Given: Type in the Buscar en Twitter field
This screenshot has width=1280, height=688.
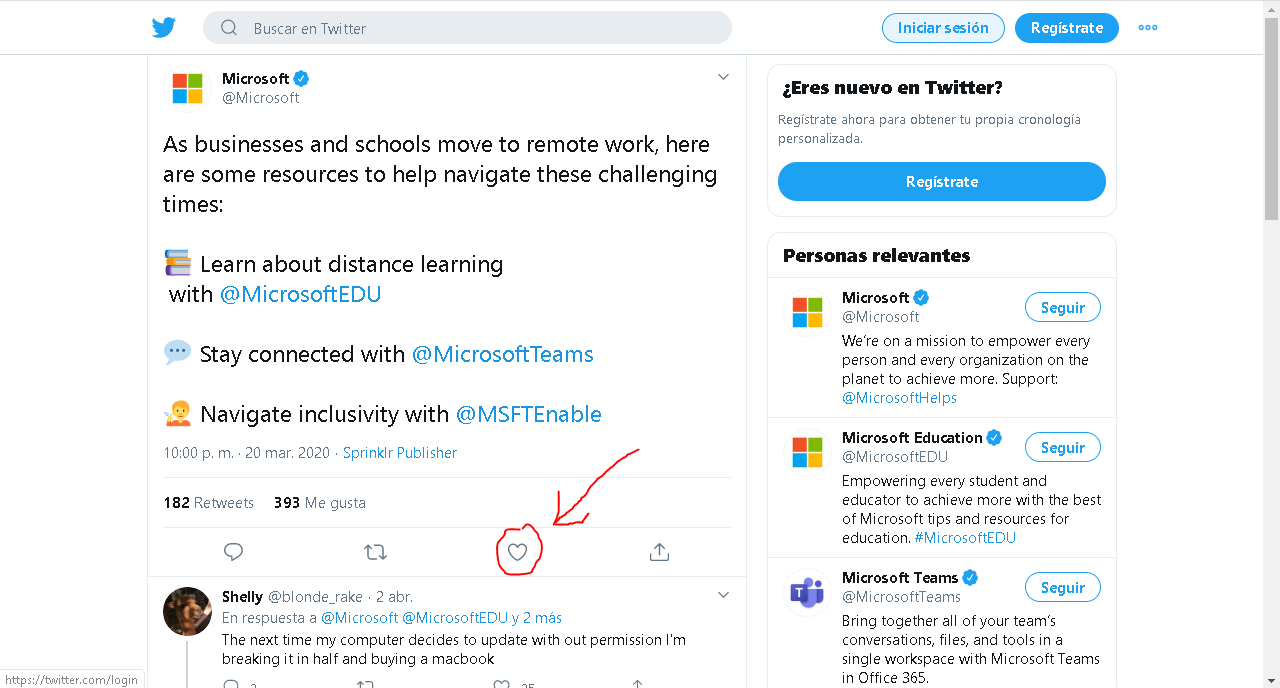Looking at the screenshot, I should click(x=480, y=28).
